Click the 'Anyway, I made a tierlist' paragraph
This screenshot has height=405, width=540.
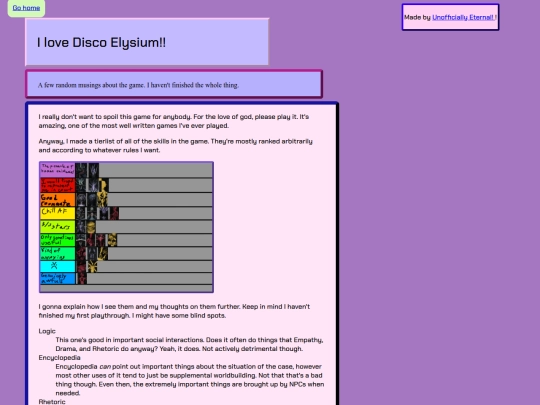pyautogui.click(x=176, y=146)
